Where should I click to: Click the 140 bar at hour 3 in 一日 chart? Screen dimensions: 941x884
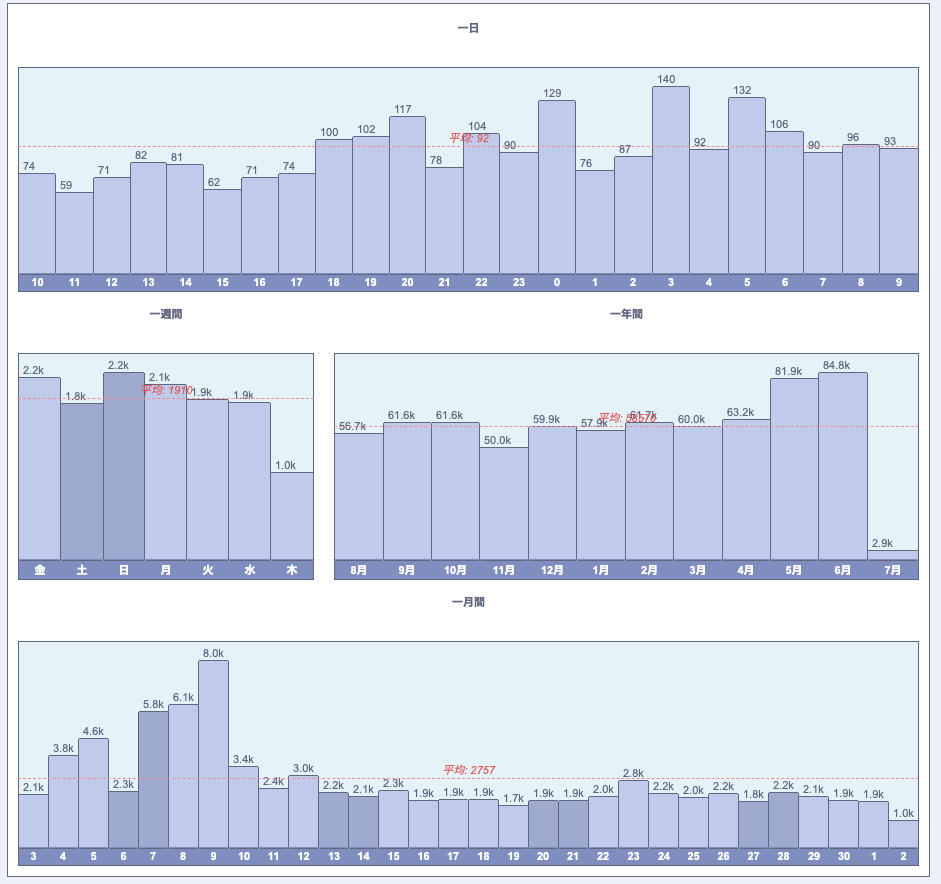click(670, 180)
